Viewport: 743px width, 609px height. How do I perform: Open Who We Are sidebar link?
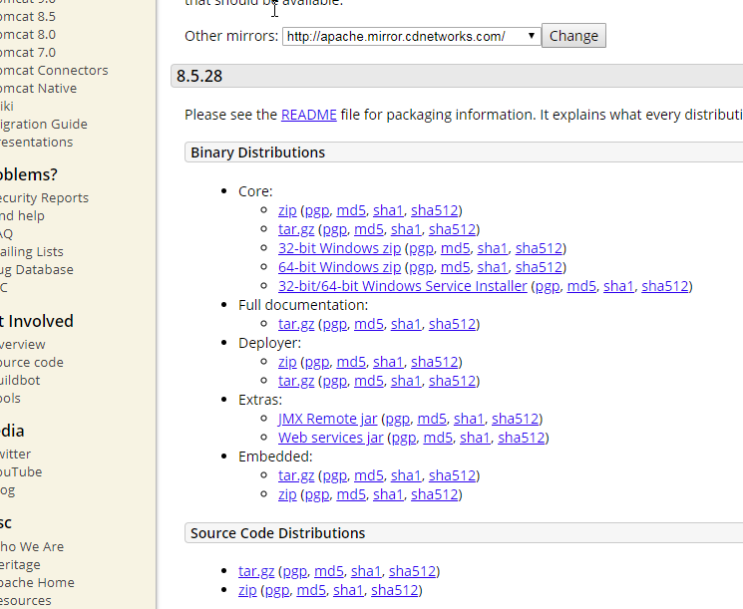[32, 547]
